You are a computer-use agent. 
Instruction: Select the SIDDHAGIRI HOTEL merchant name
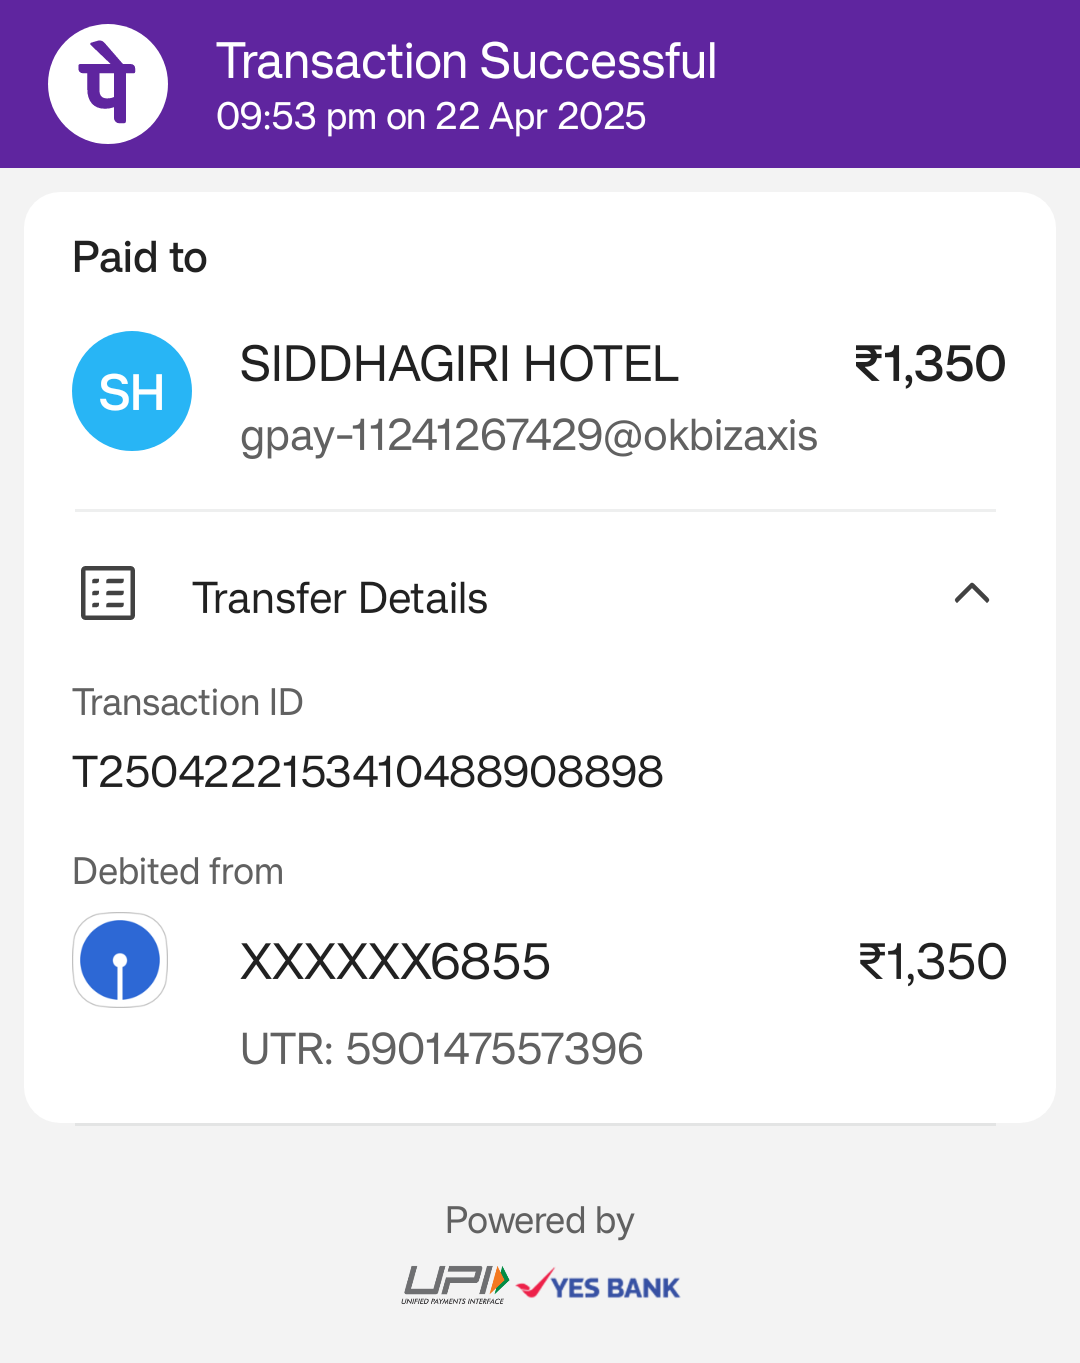(459, 364)
